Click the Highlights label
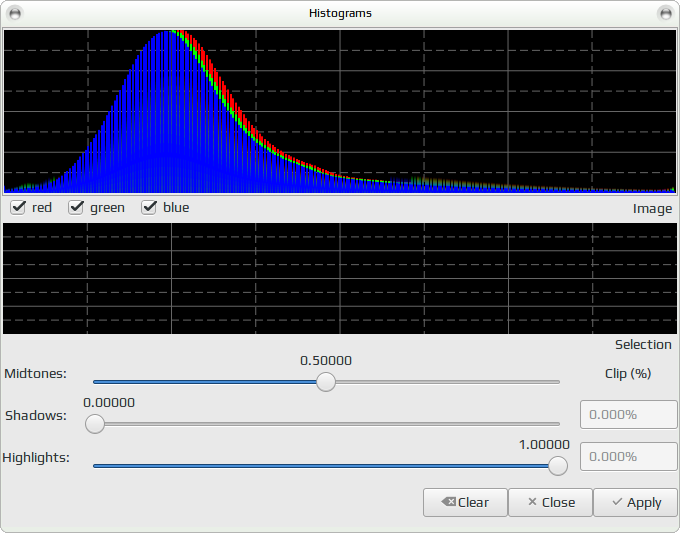The image size is (680, 533). 36,458
